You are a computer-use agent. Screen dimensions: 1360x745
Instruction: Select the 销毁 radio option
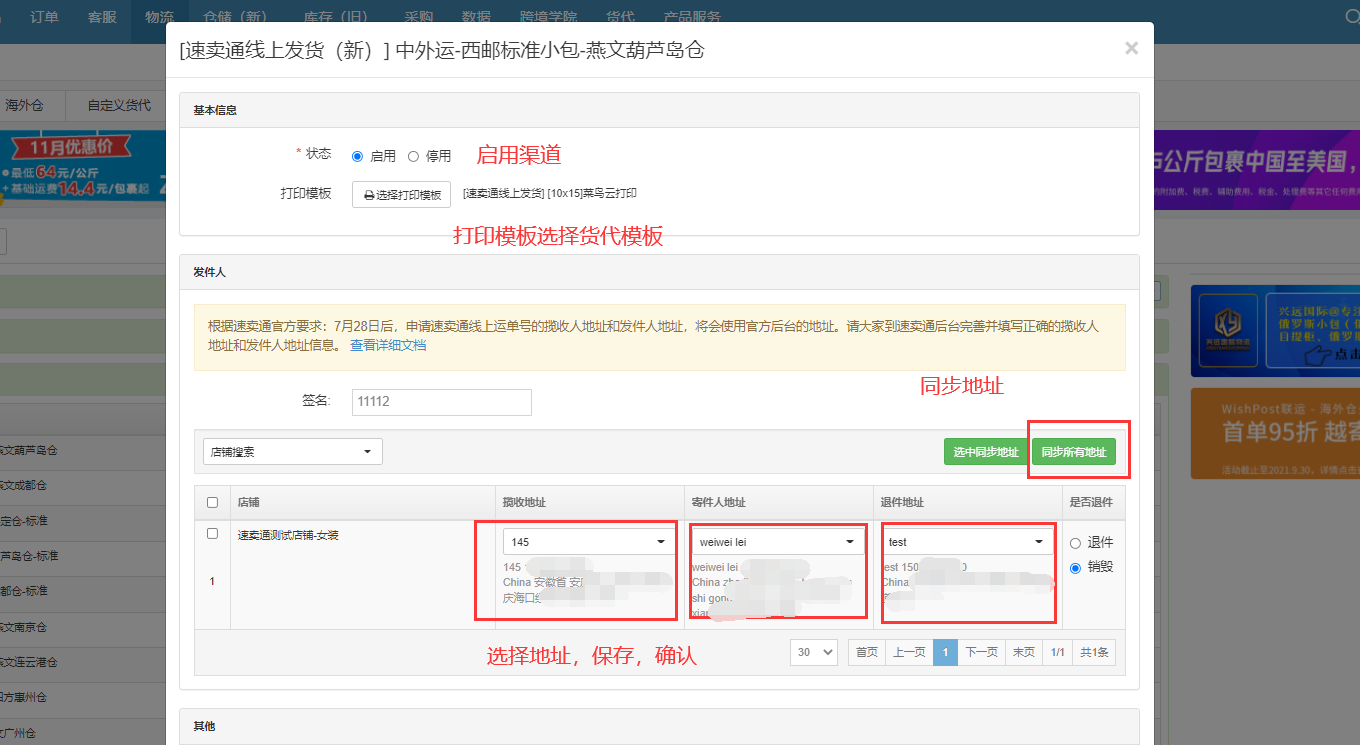click(x=1075, y=568)
